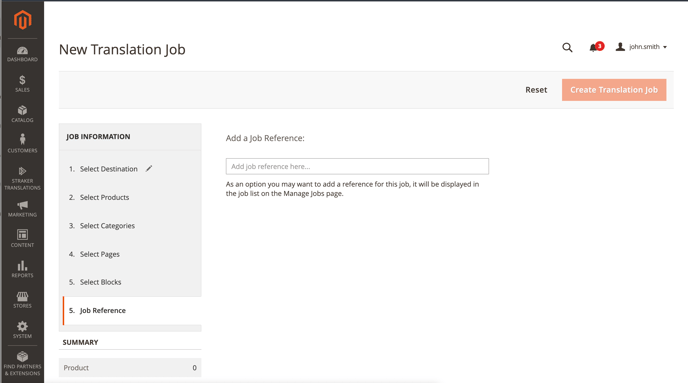This screenshot has width=688, height=383.
Task: Open the notifications bell
Action: [x=596, y=47]
